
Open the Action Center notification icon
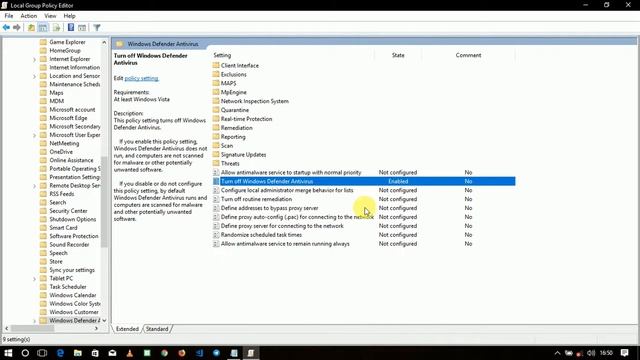coord(624,353)
